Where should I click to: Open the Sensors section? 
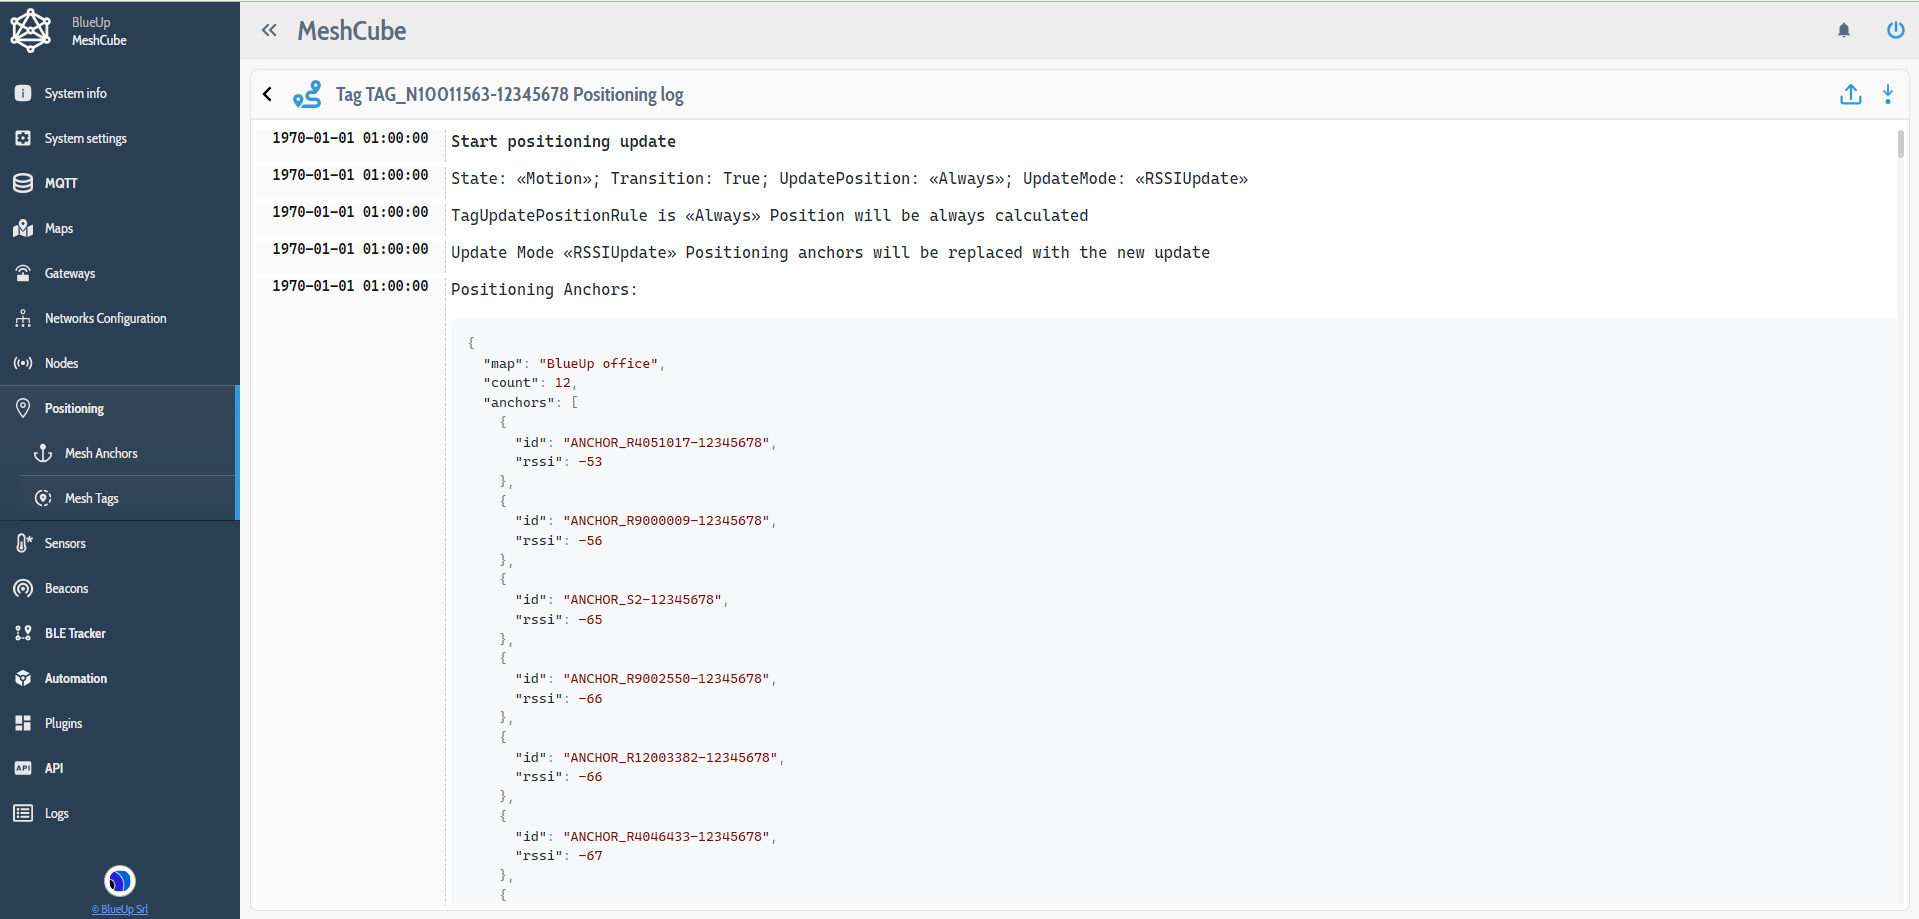coord(66,543)
